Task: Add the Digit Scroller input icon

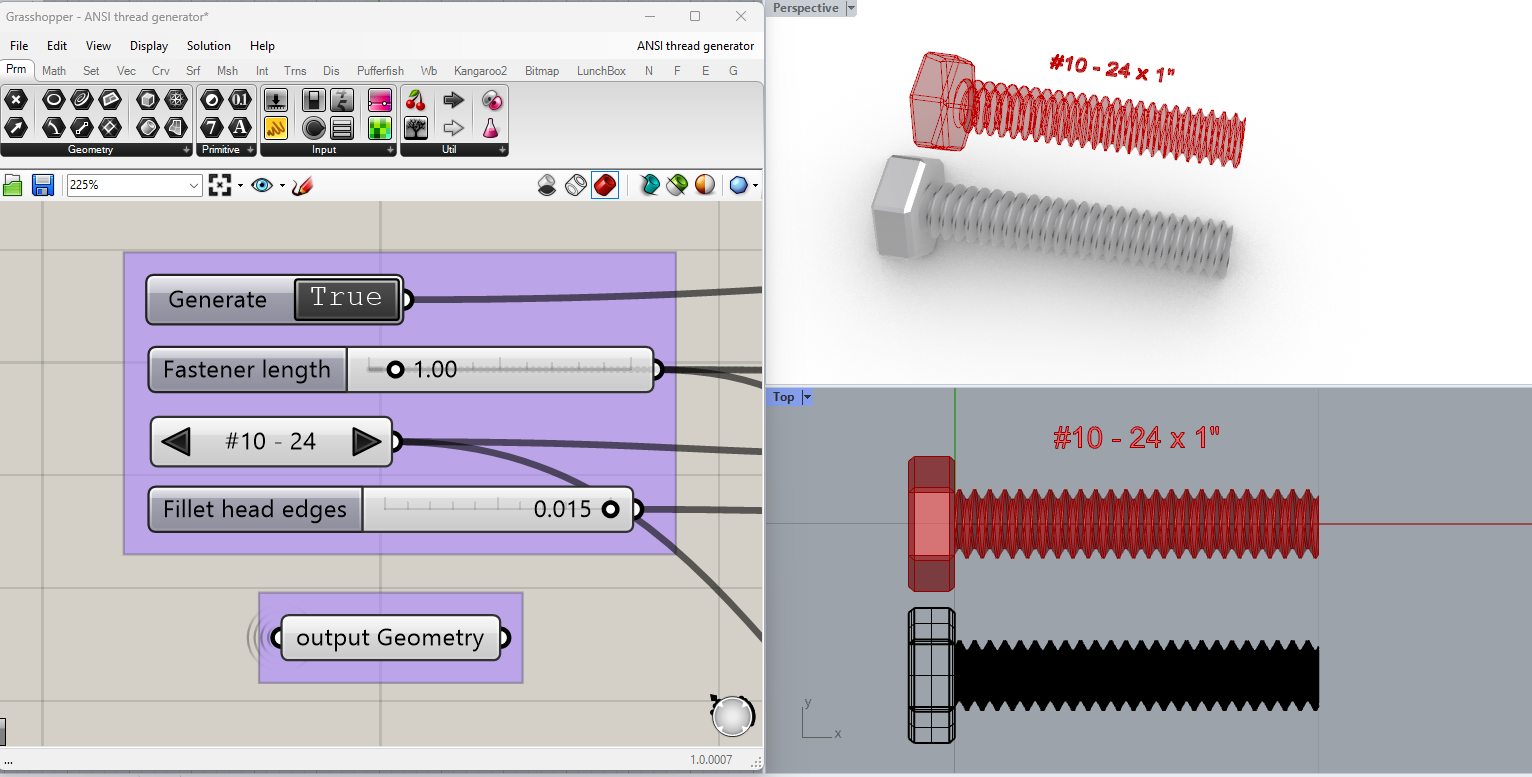Action: coord(342,99)
